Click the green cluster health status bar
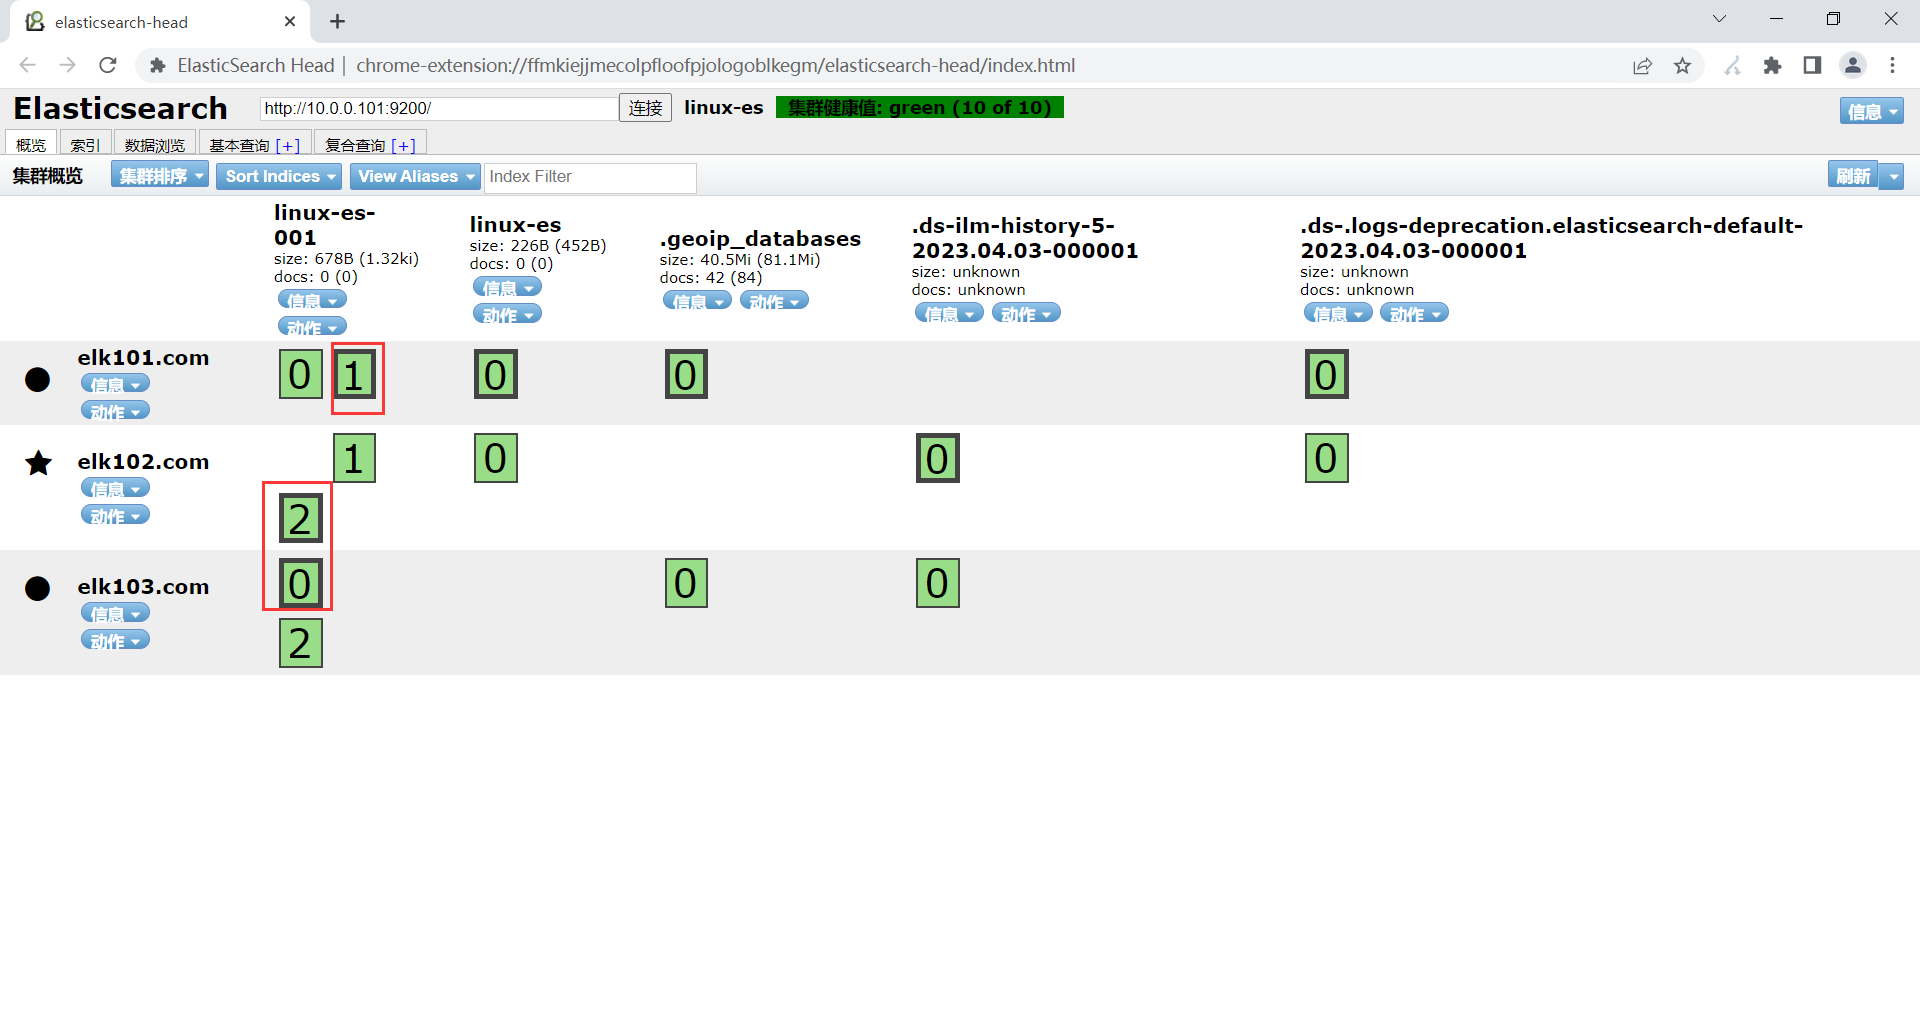Image resolution: width=1920 pixels, height=1030 pixels. pos(920,108)
